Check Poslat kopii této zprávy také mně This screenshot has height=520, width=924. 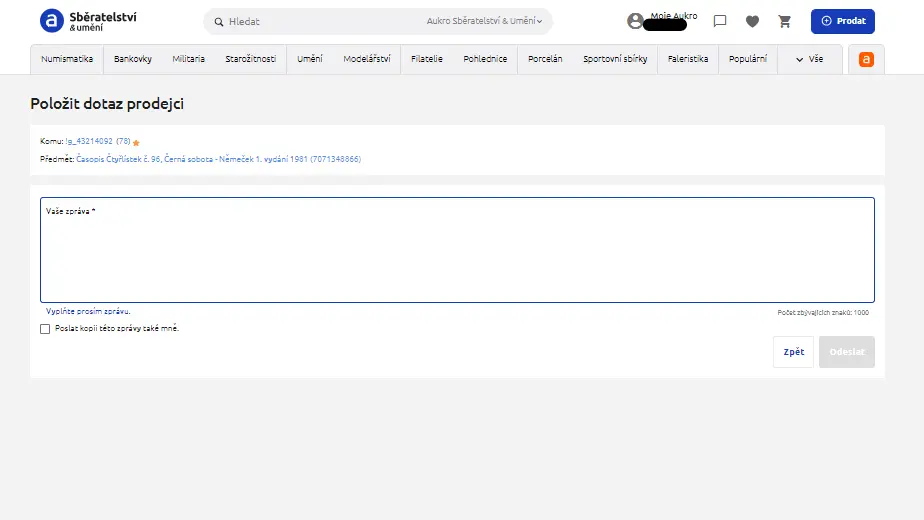tap(45, 329)
